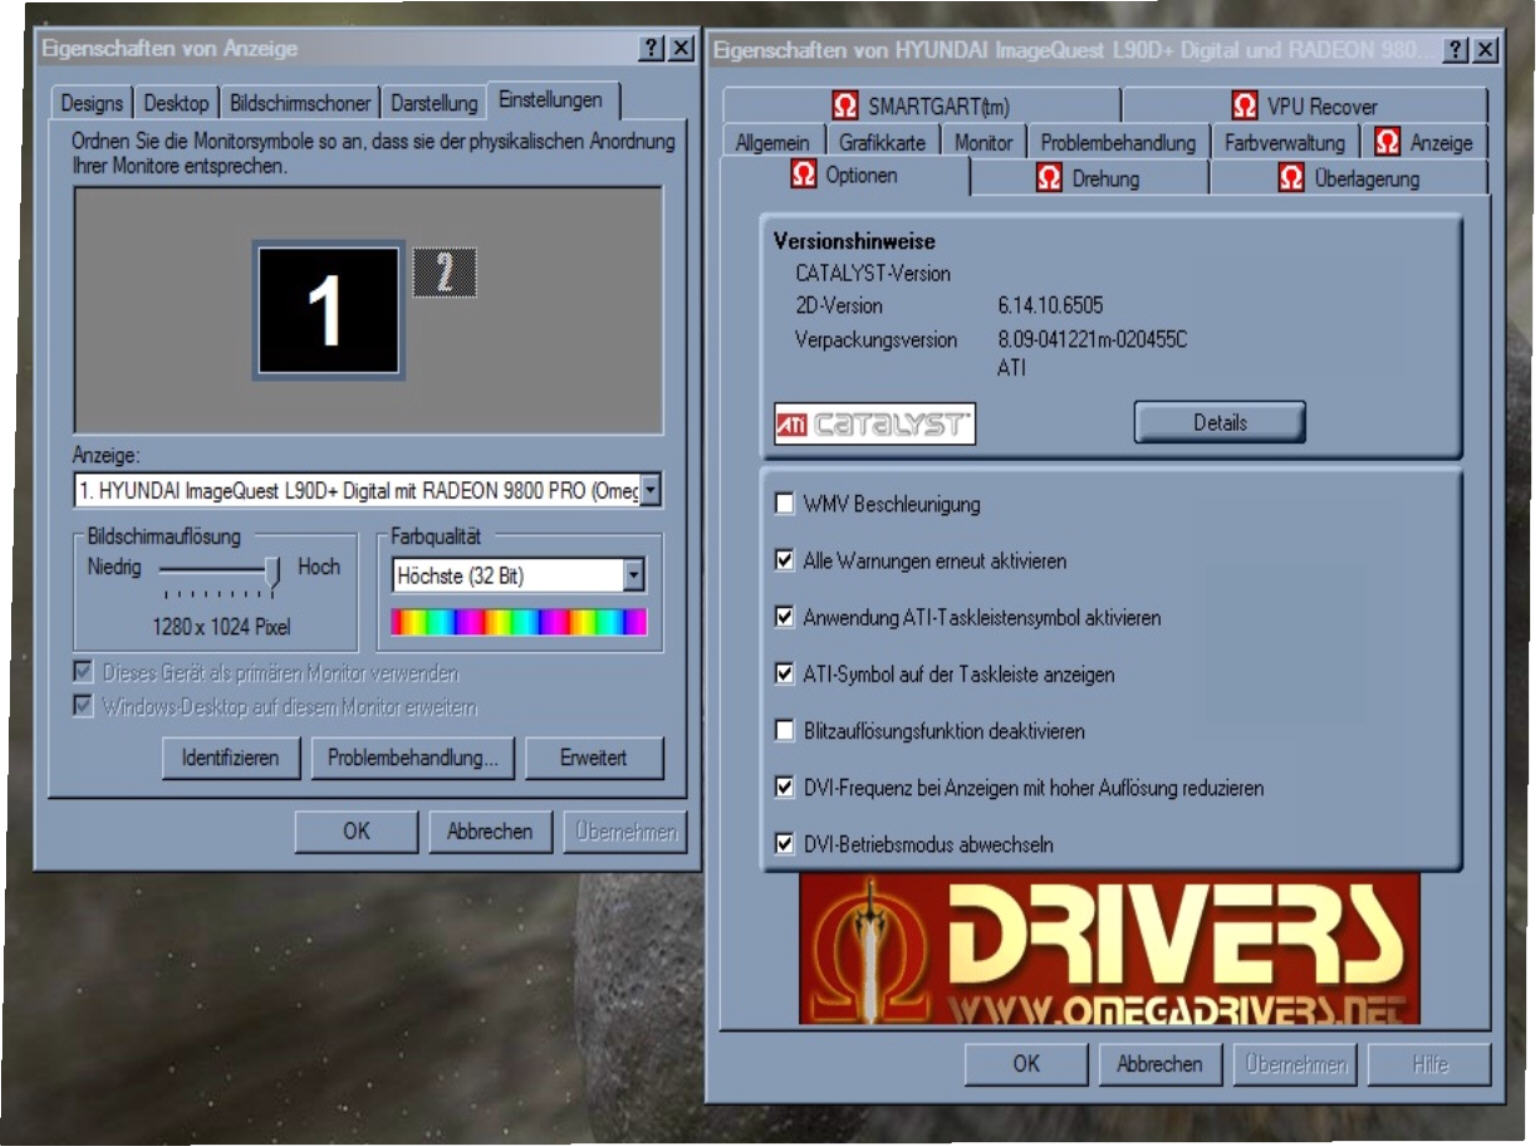This screenshot has width=1536, height=1146.
Task: Click the ATI Catalyst logo
Action: 874,424
